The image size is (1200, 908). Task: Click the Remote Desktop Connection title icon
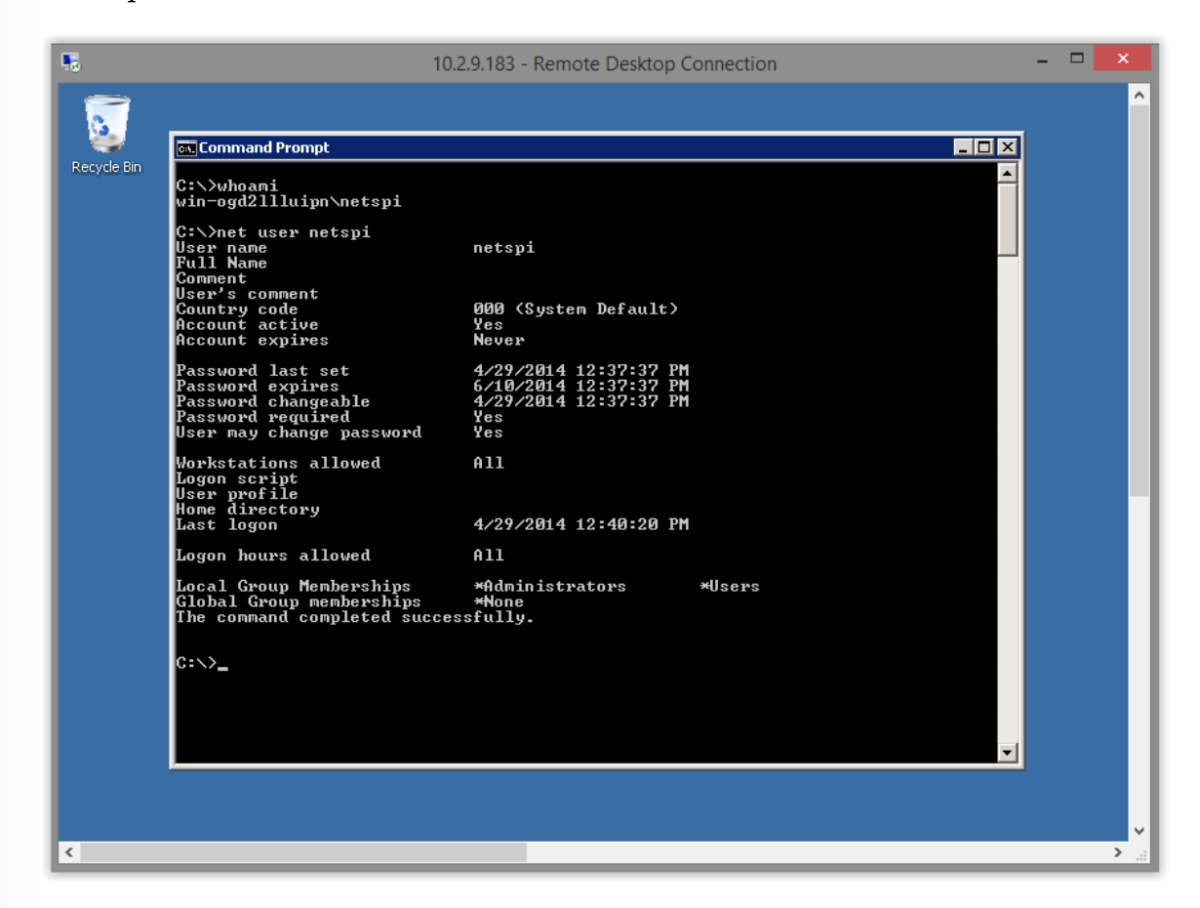[x=71, y=63]
